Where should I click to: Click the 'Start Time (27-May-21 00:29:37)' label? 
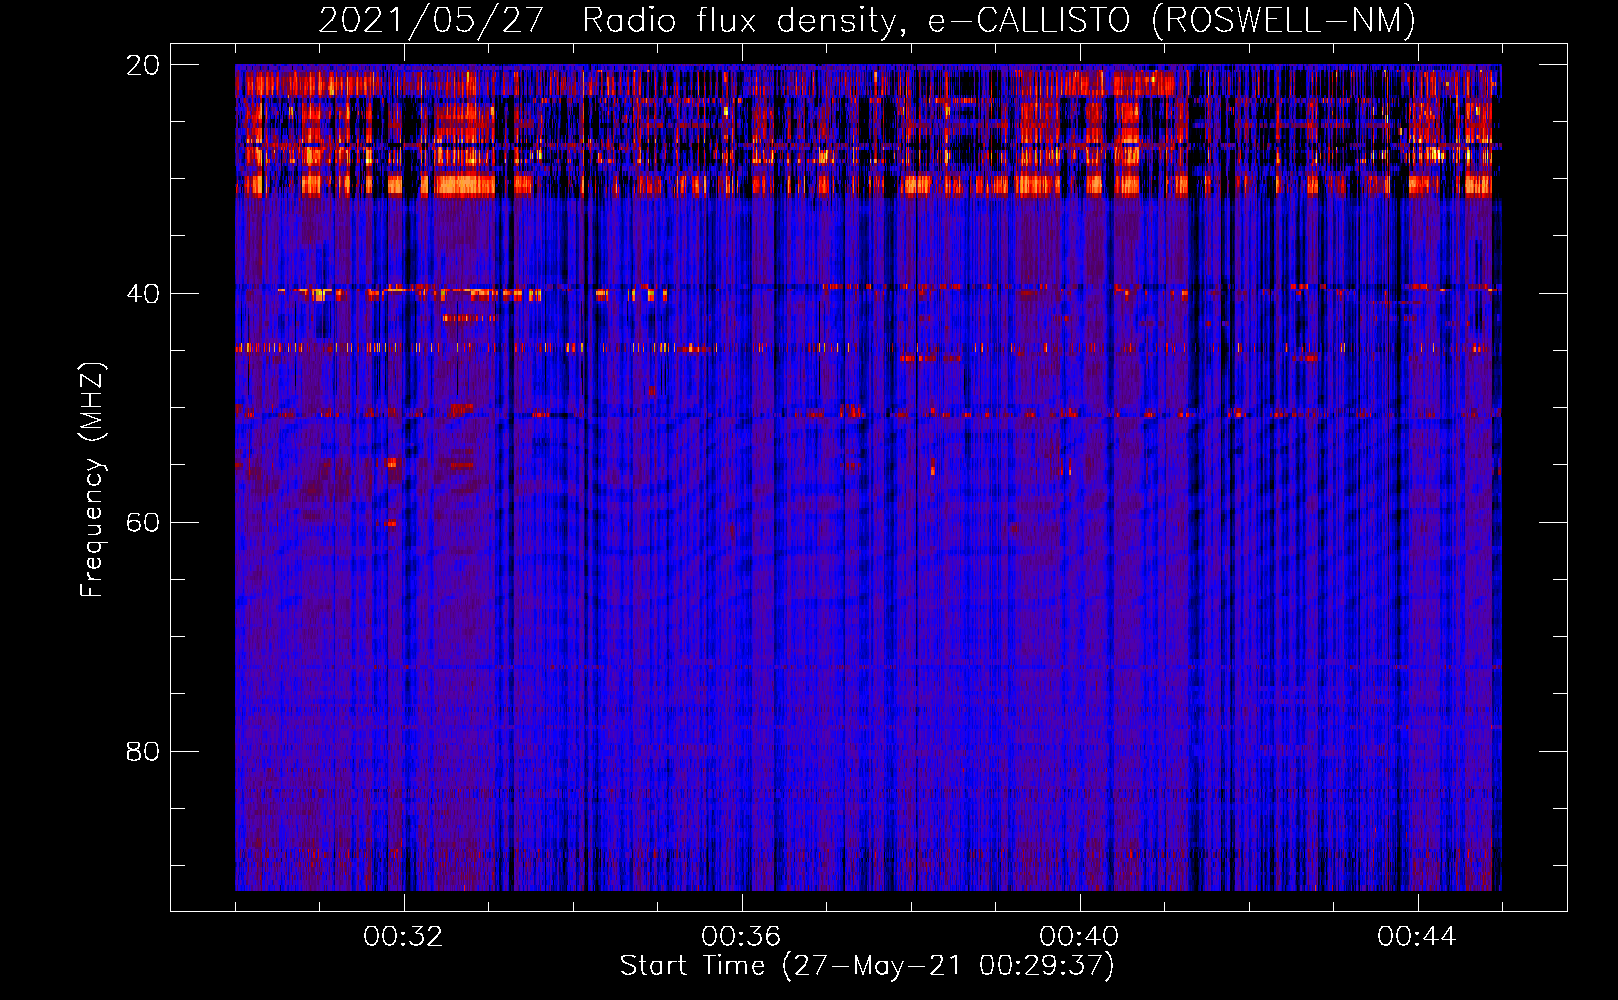[x=867, y=966]
